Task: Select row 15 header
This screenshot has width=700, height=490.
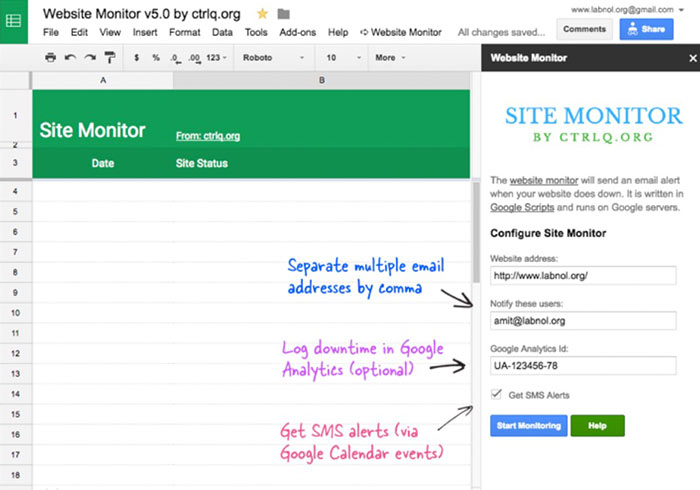Action: tap(15, 414)
